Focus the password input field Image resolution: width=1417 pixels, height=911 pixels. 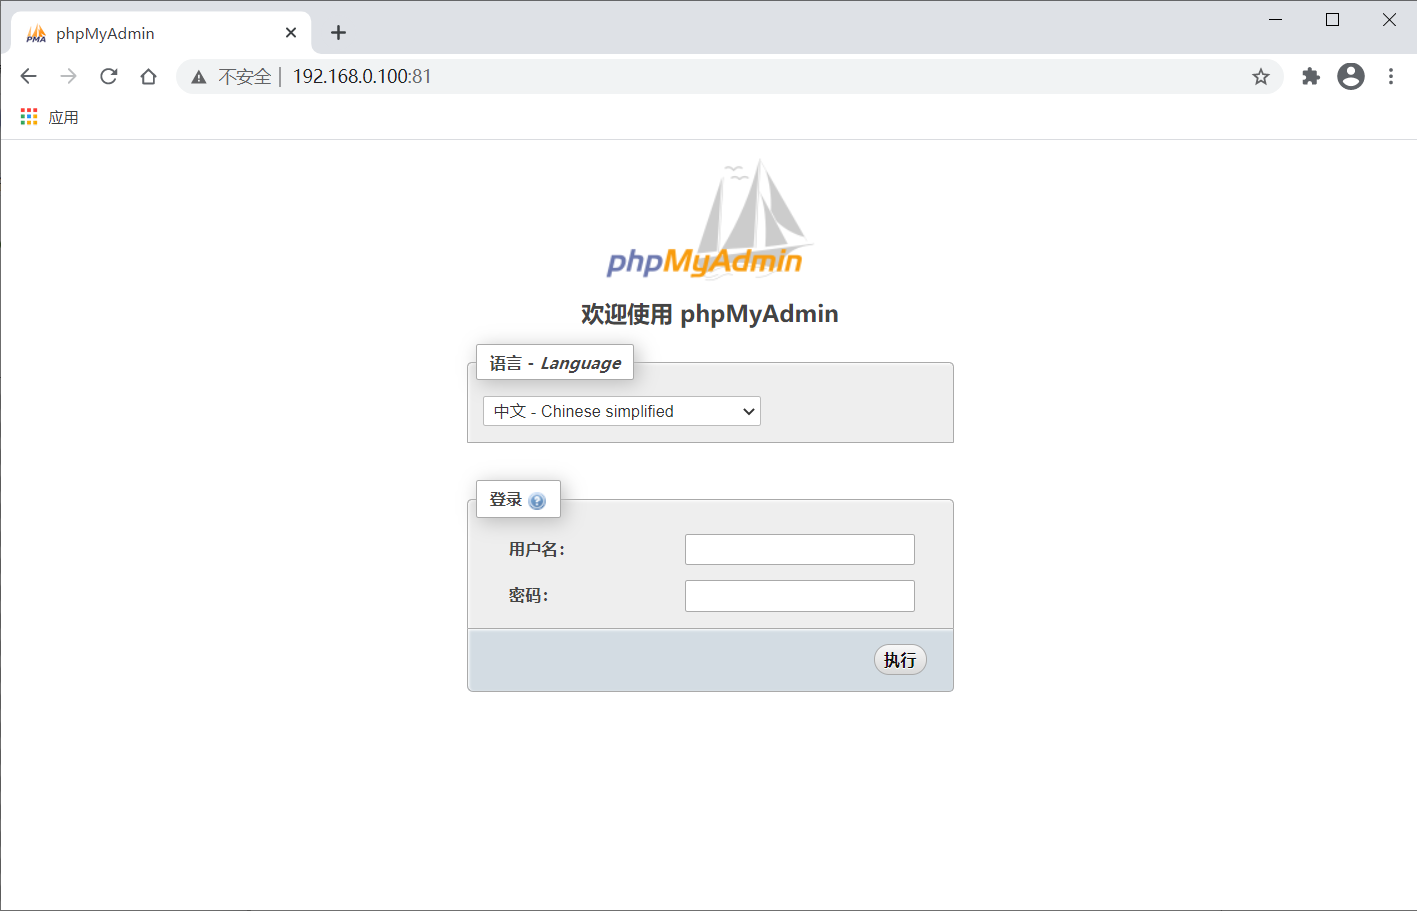click(800, 596)
